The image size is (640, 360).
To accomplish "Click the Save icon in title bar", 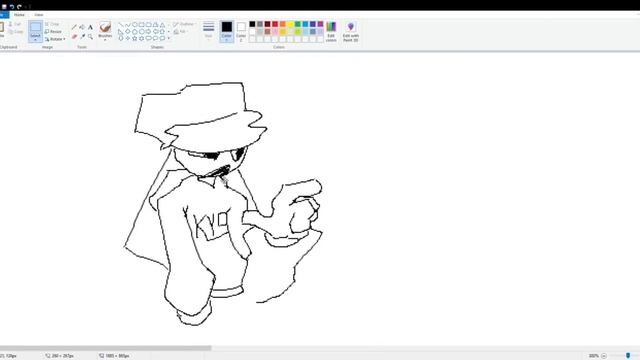I will [4, 7].
